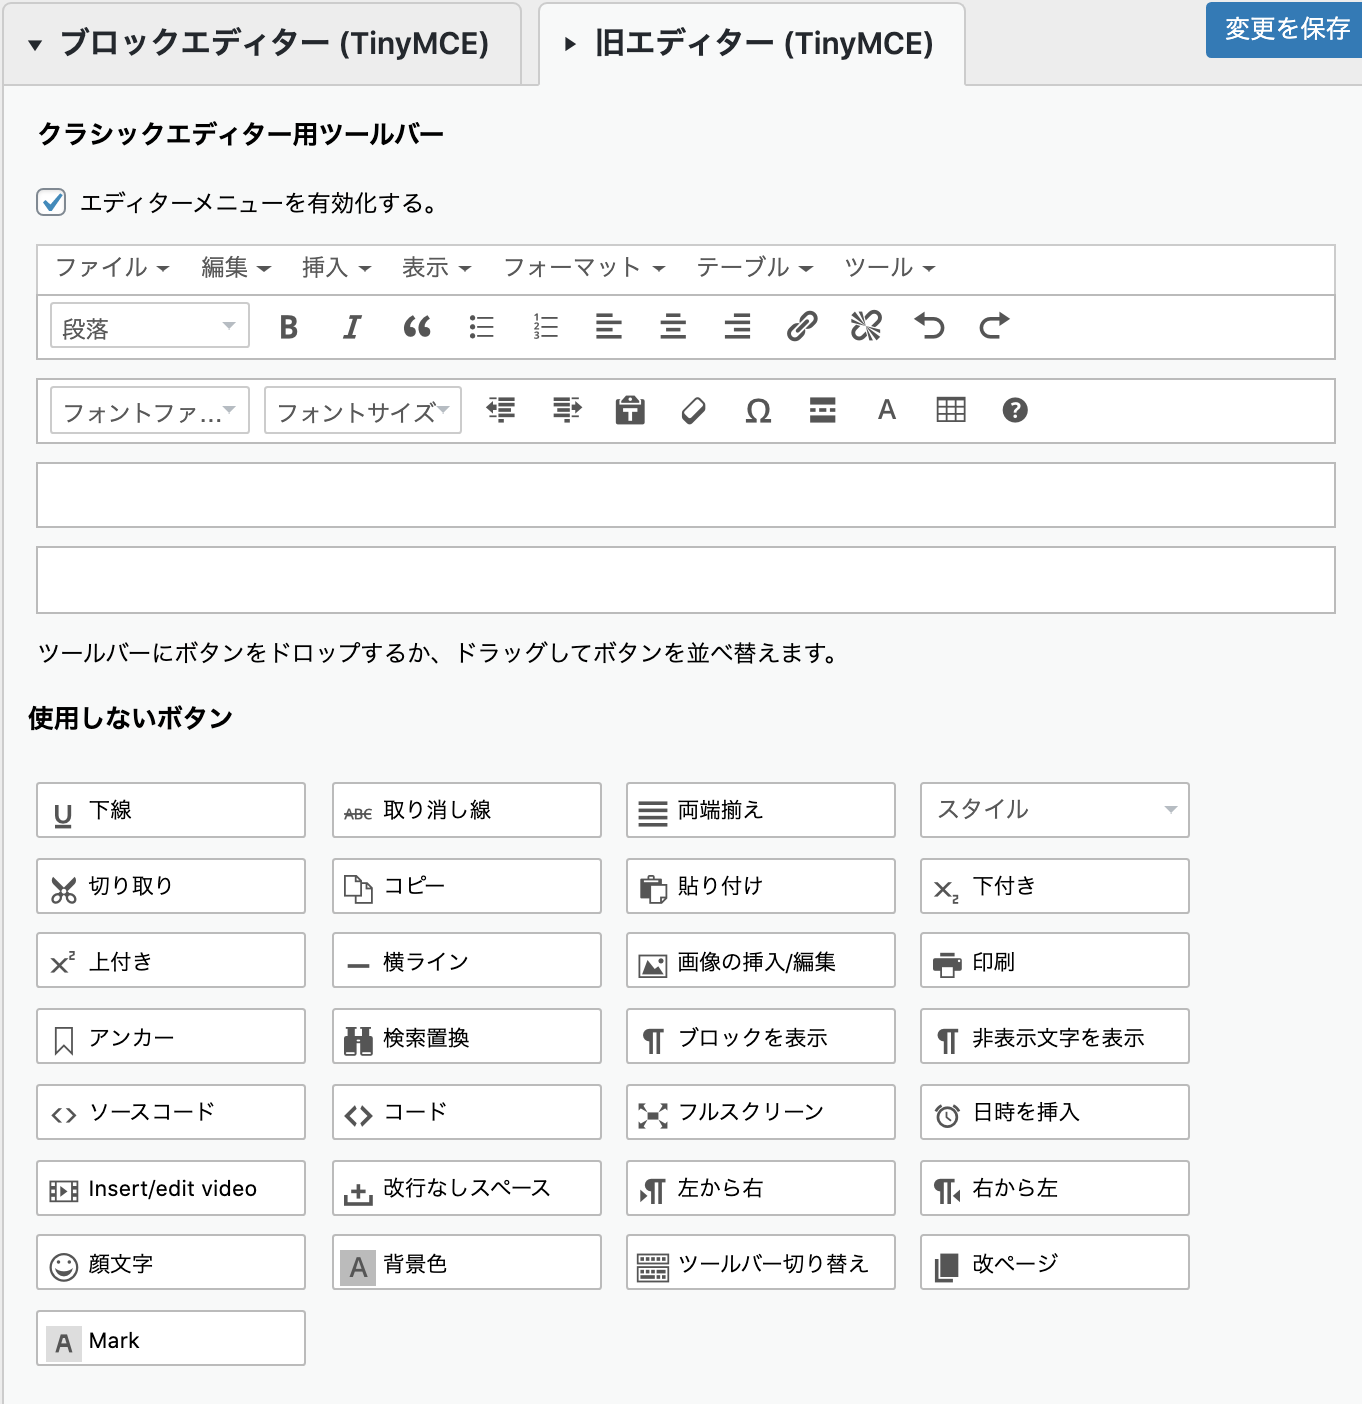
Task: Select the フルスクリーン button
Action: pyautogui.click(x=761, y=1112)
